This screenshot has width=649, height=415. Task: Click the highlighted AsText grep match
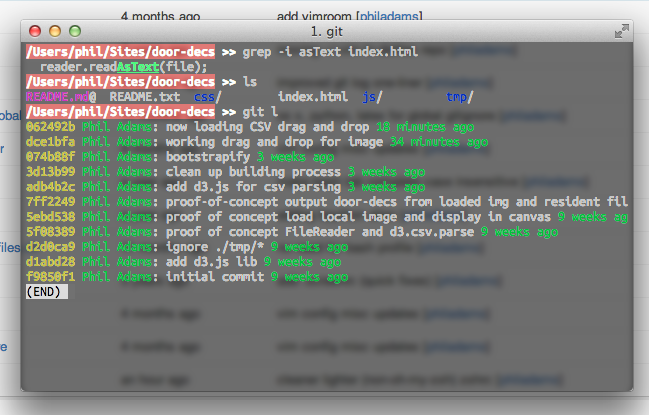[138, 67]
